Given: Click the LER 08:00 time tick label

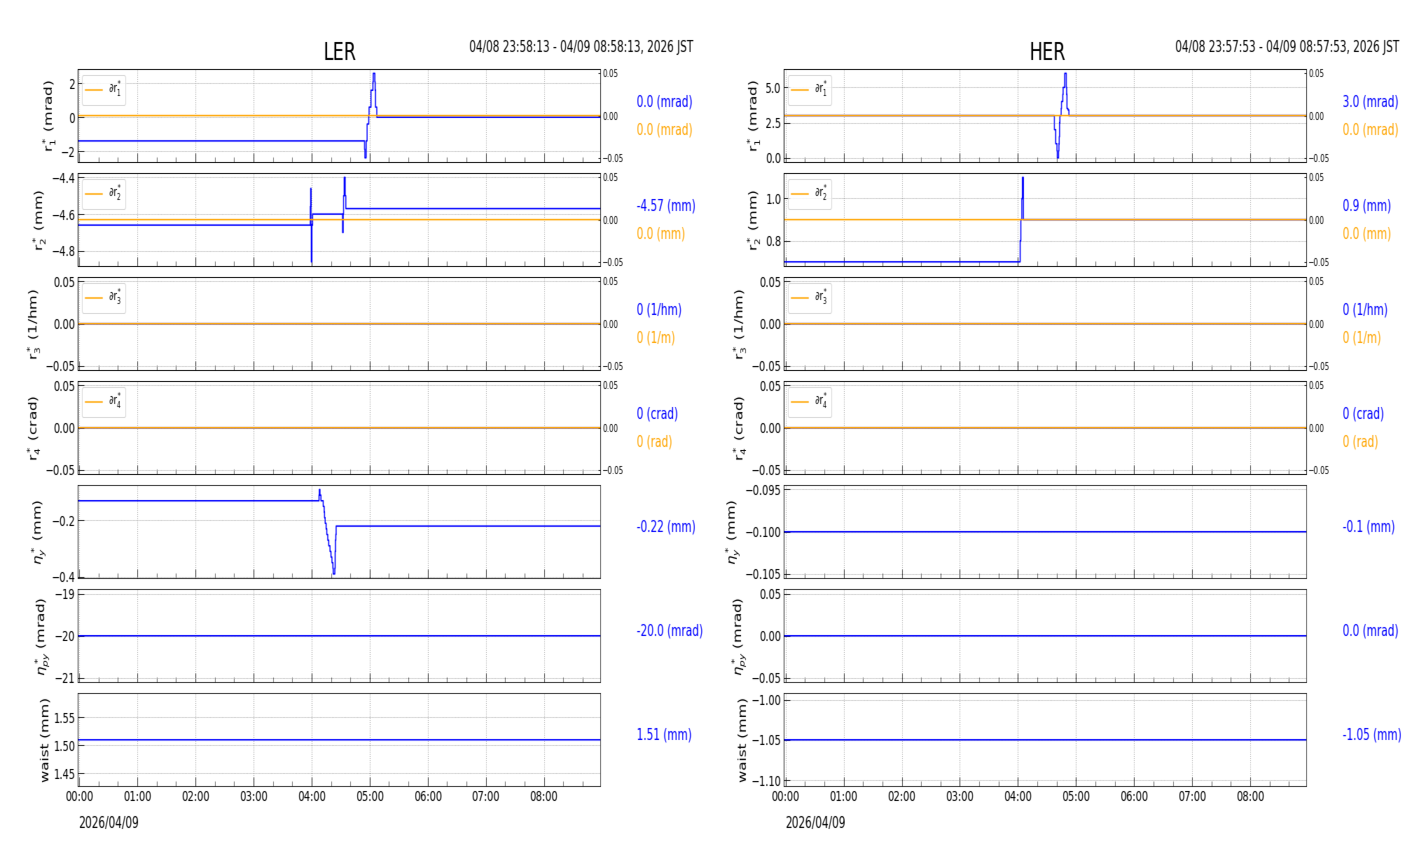Looking at the screenshot, I should coord(544,797).
